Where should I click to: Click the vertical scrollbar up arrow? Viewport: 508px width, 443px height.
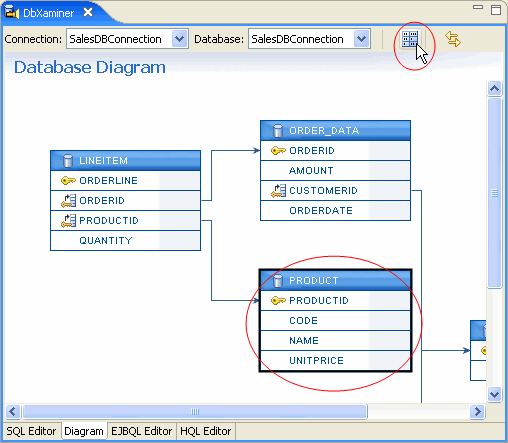(x=494, y=88)
